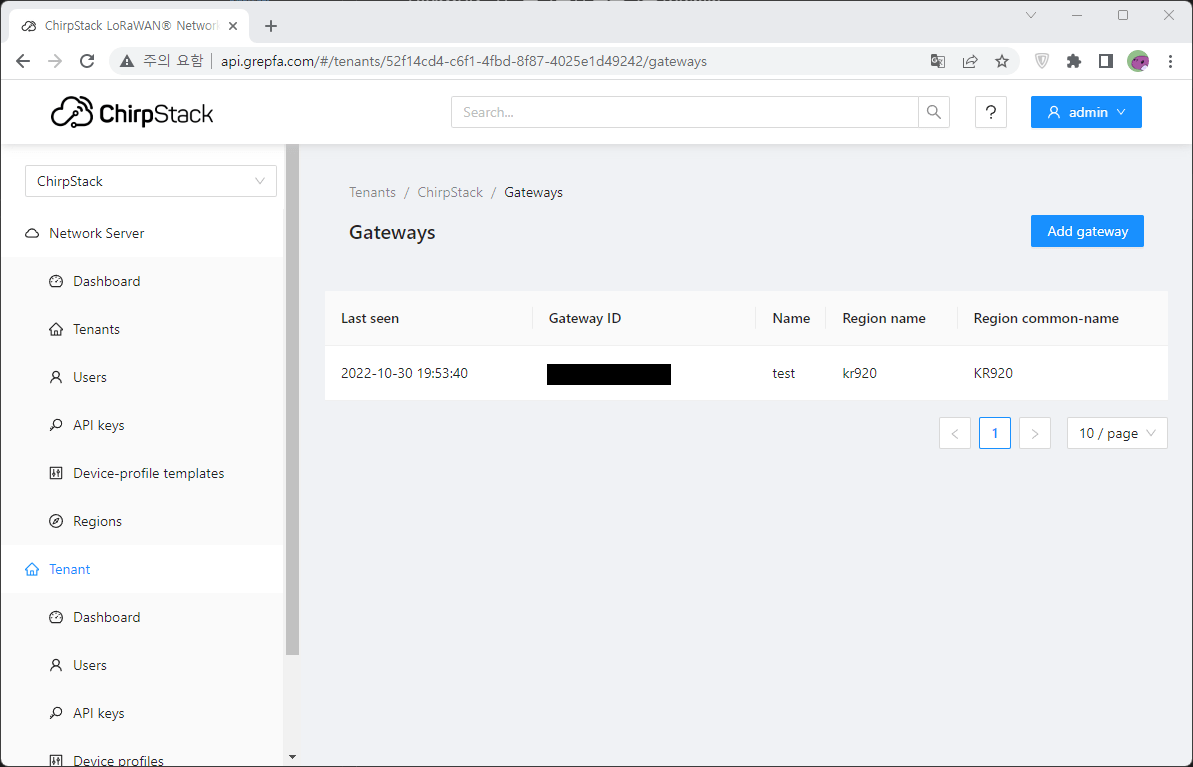Open Device-profile templates in sidebar
1193x767 pixels.
click(148, 473)
